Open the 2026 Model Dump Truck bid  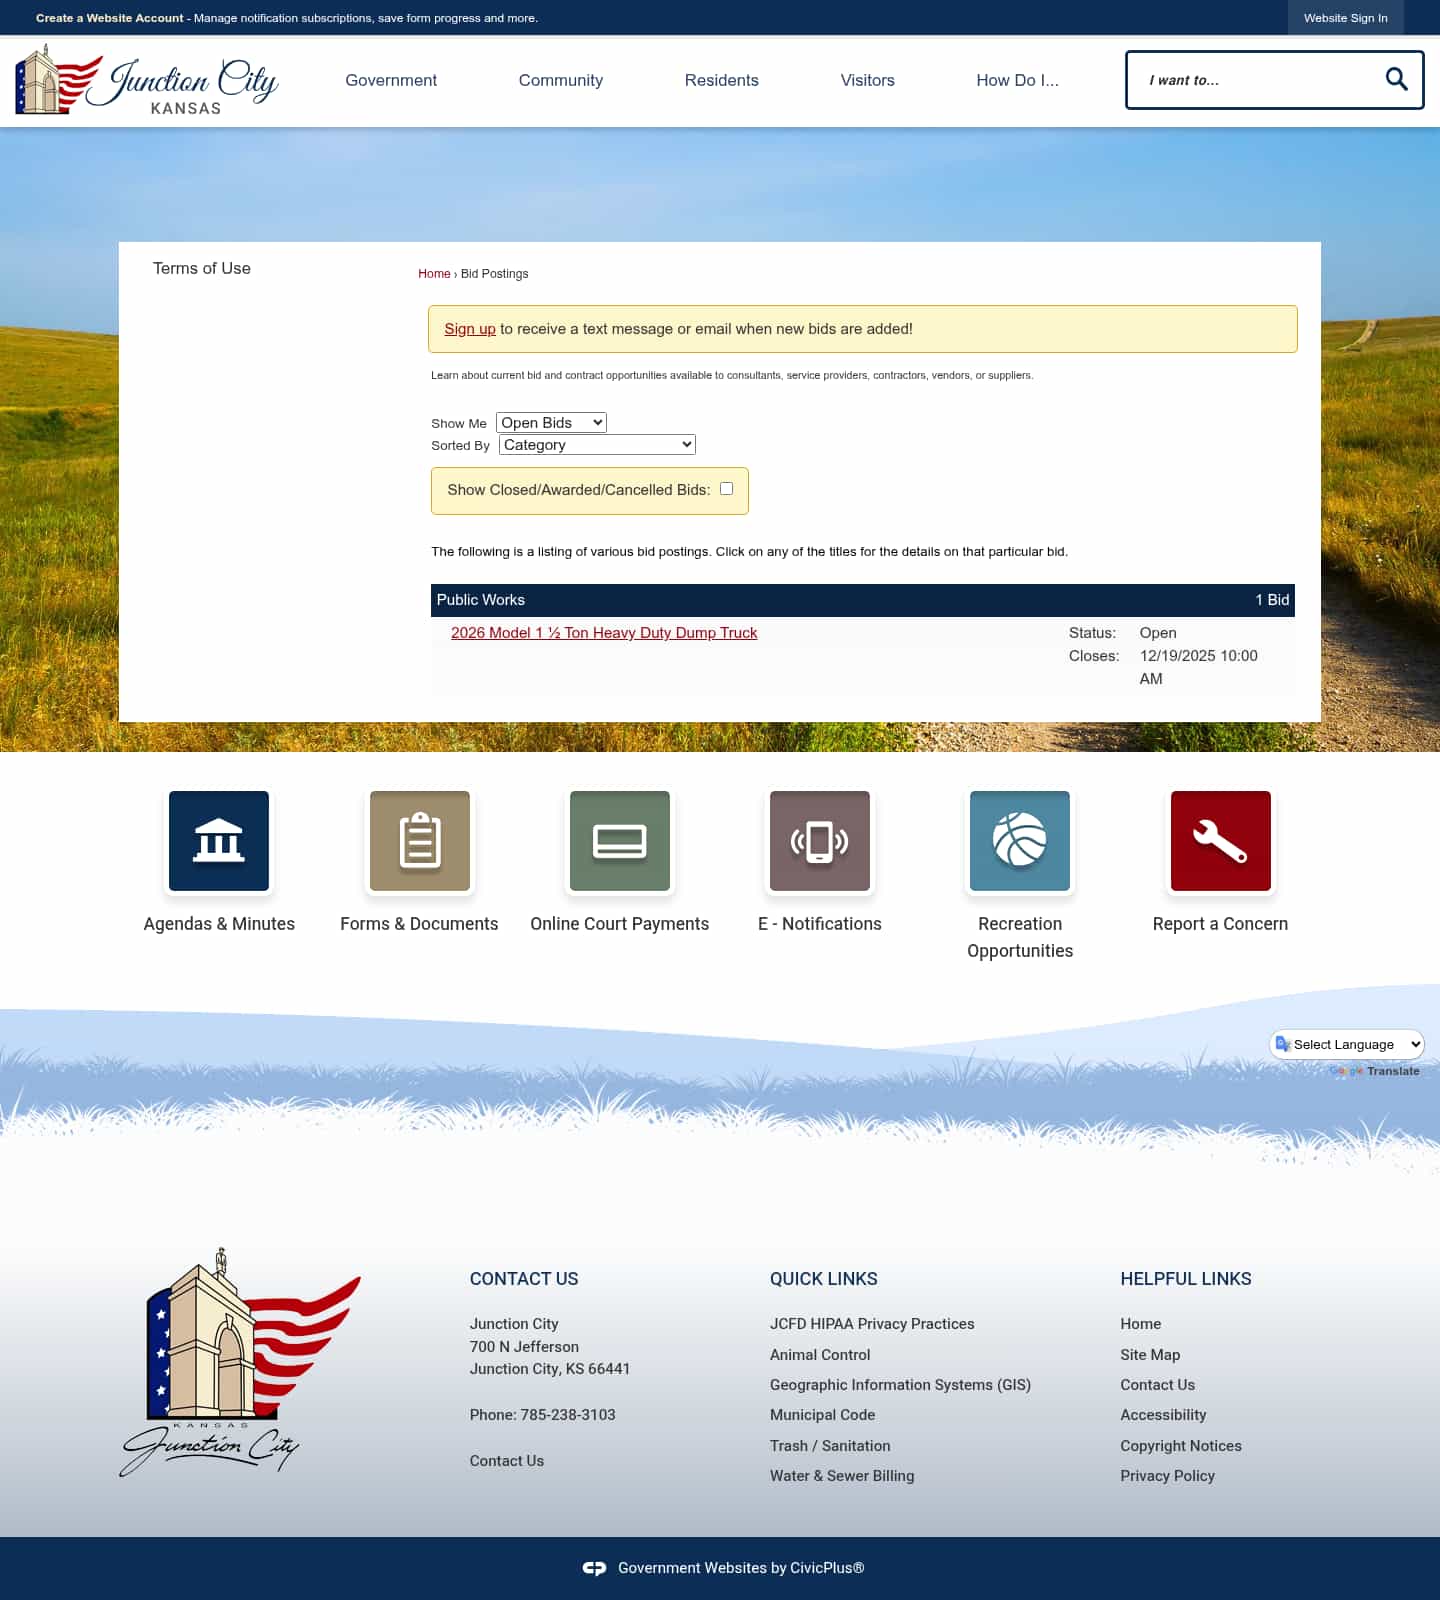[604, 633]
